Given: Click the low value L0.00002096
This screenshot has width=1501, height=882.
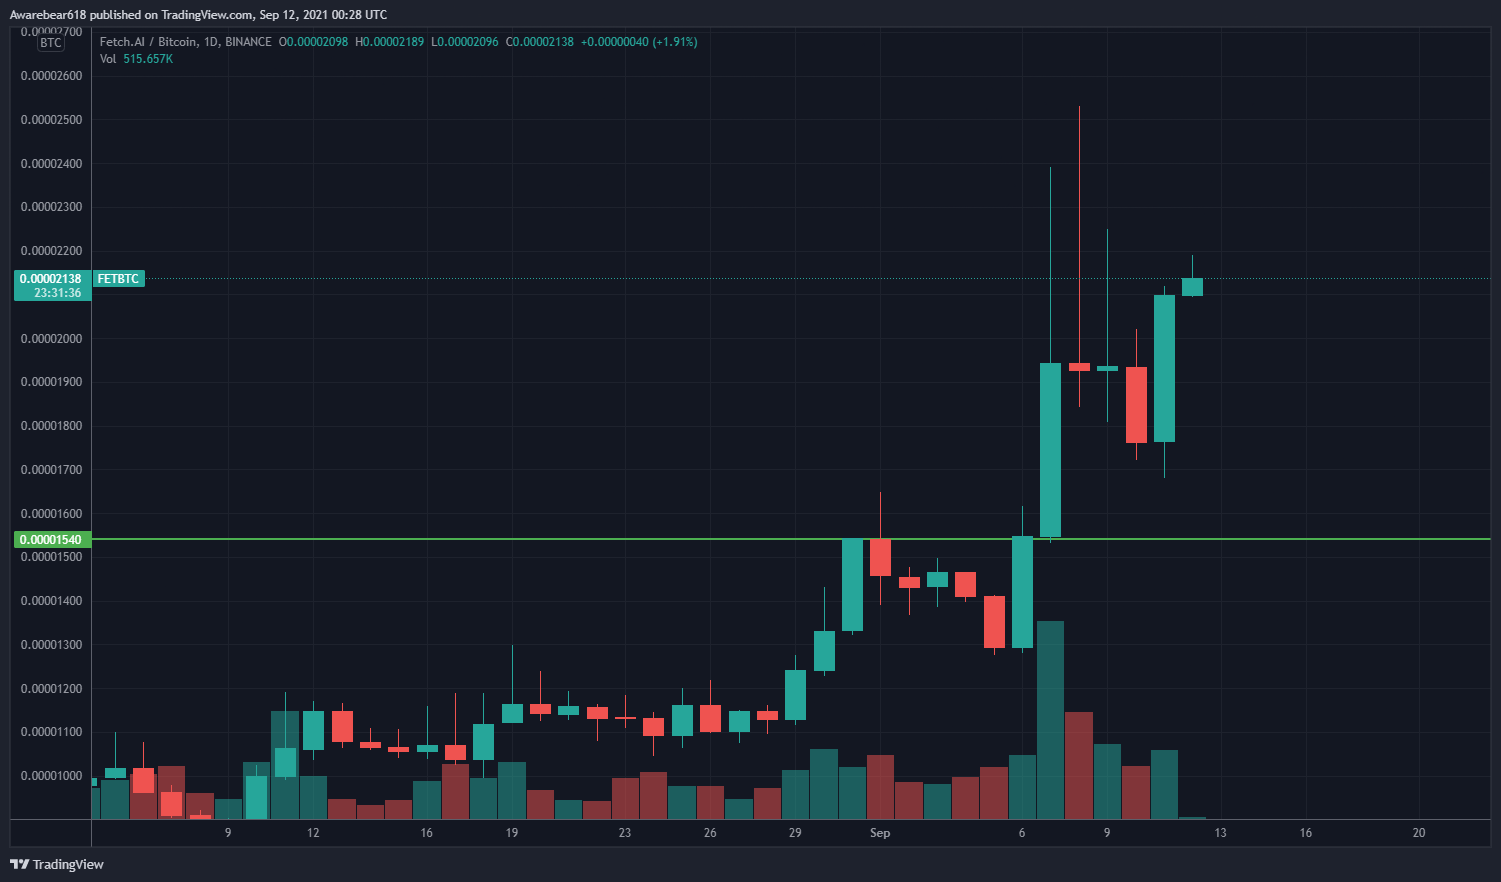Looking at the screenshot, I should (464, 42).
